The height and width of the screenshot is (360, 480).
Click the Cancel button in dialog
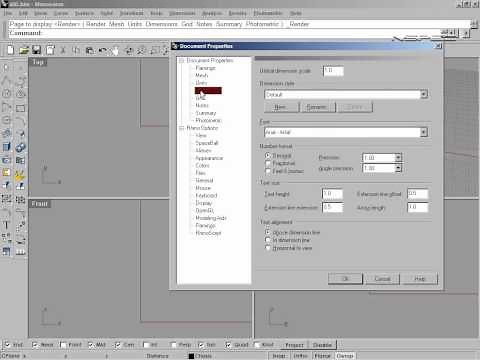pyautogui.click(x=382, y=278)
